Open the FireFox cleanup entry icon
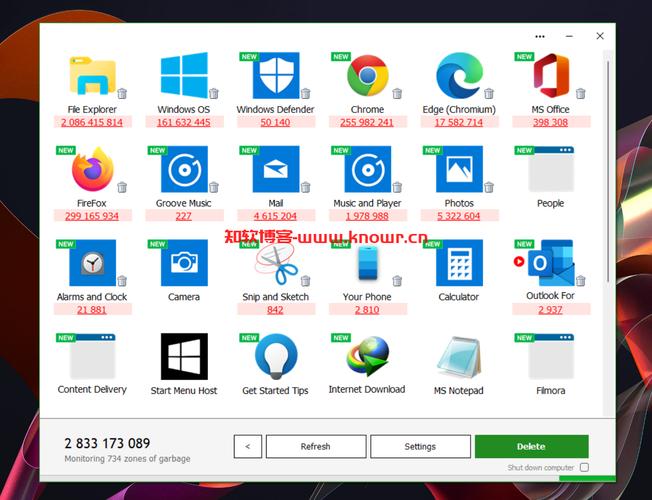The image size is (652, 500). coord(93,169)
